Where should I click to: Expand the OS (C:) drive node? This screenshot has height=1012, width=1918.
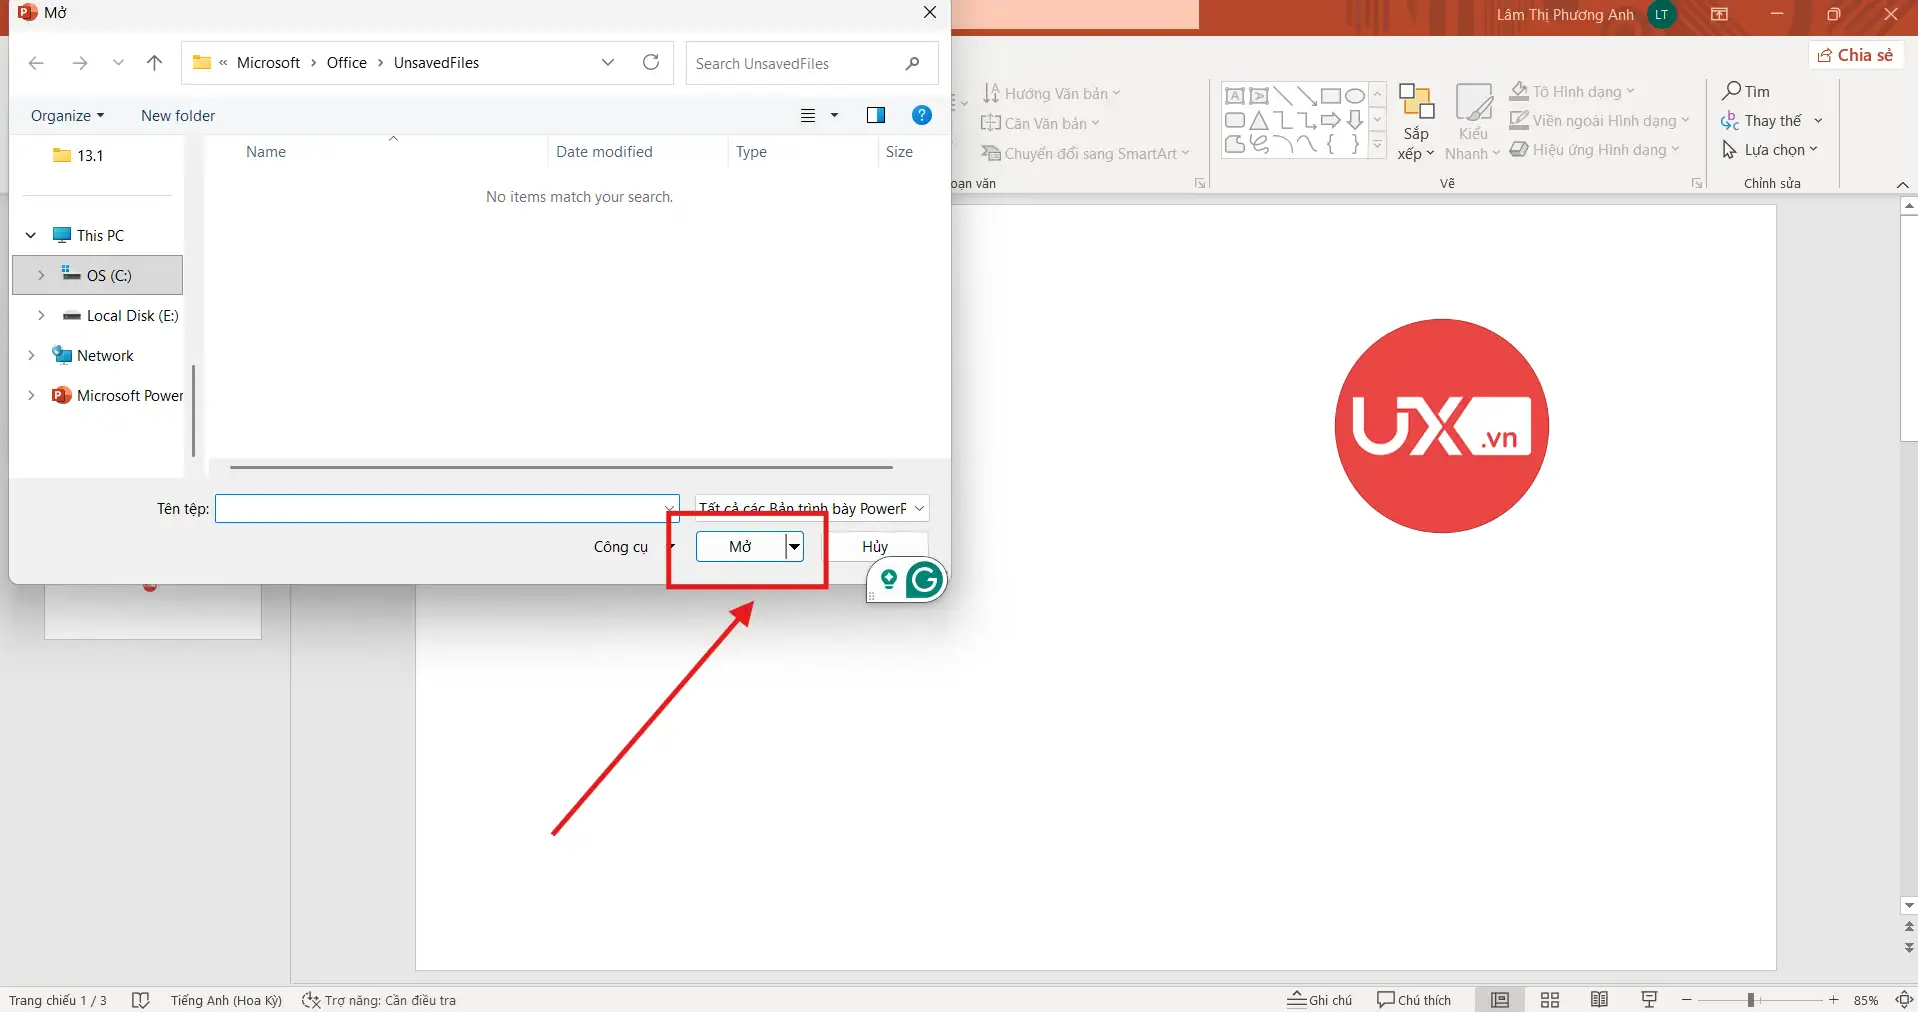click(x=41, y=275)
